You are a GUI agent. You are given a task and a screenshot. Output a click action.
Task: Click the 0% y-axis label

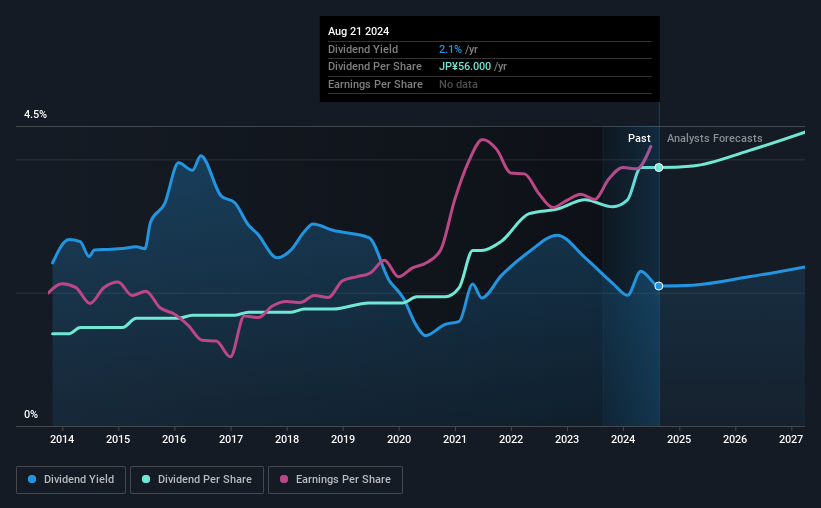coord(31,414)
